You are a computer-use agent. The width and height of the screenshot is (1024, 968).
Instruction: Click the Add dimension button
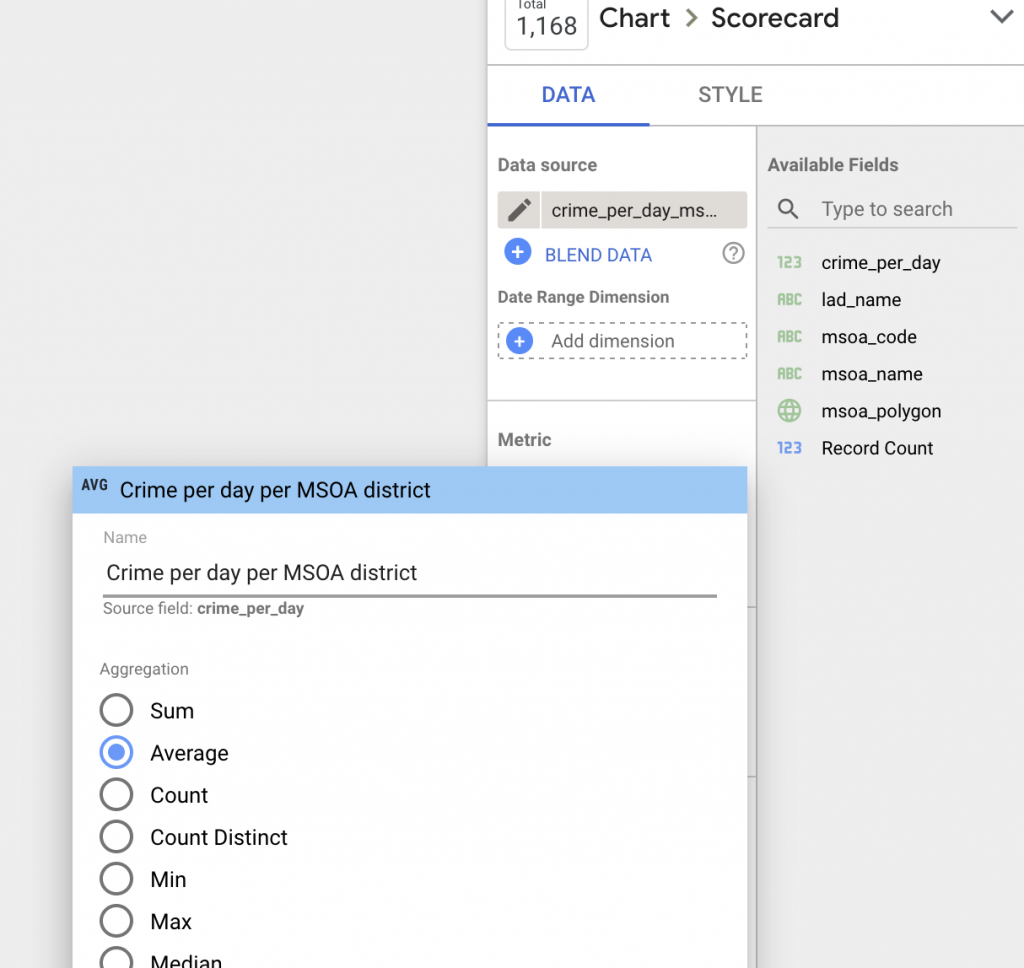622,341
